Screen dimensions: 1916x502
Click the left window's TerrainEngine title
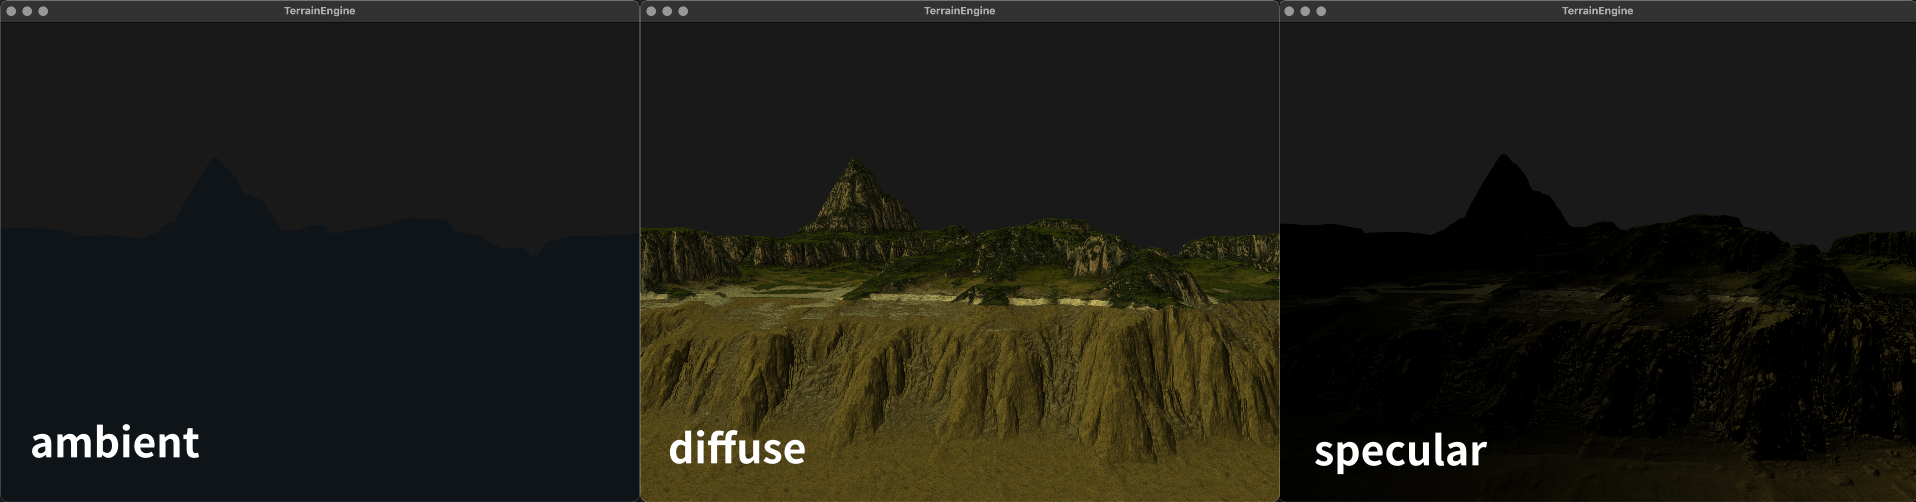pos(320,11)
